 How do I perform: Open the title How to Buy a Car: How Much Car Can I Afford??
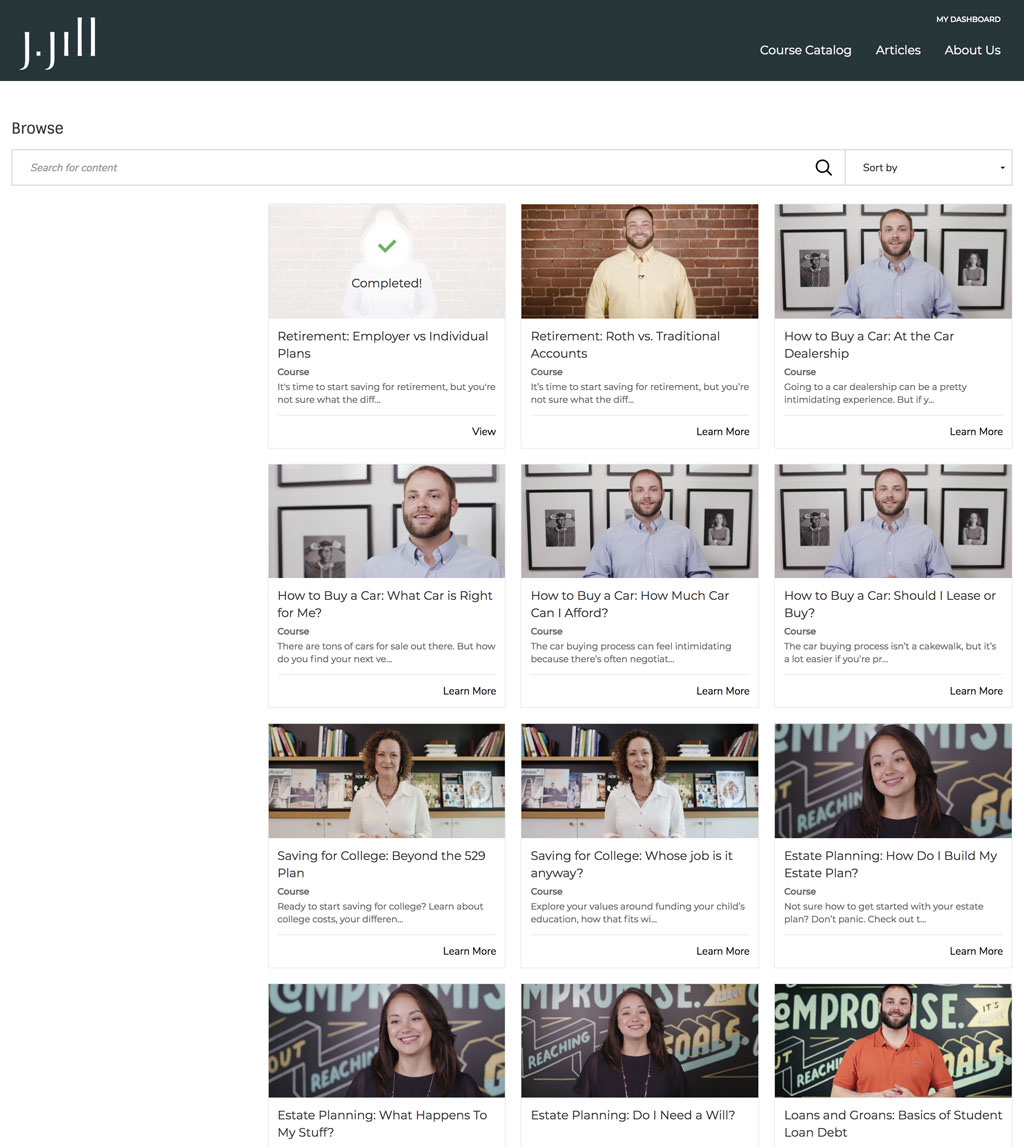click(x=630, y=604)
